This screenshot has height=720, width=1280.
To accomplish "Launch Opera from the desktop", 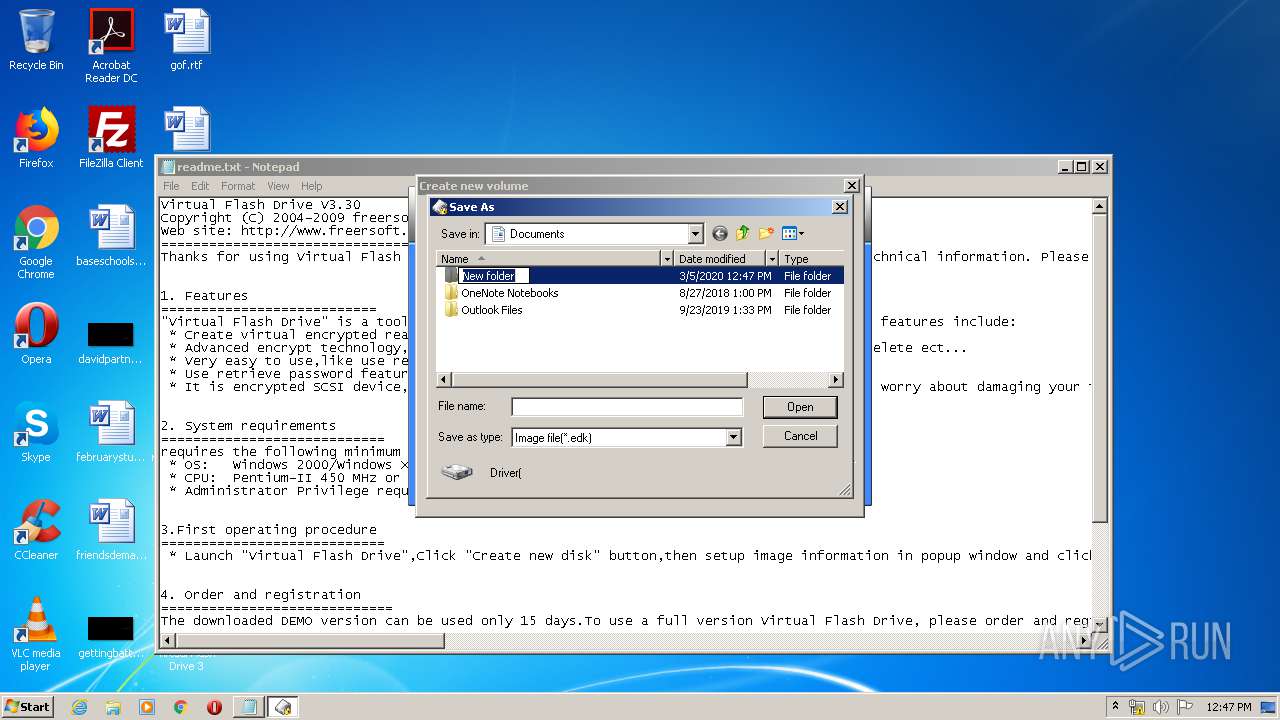I will click(x=36, y=334).
